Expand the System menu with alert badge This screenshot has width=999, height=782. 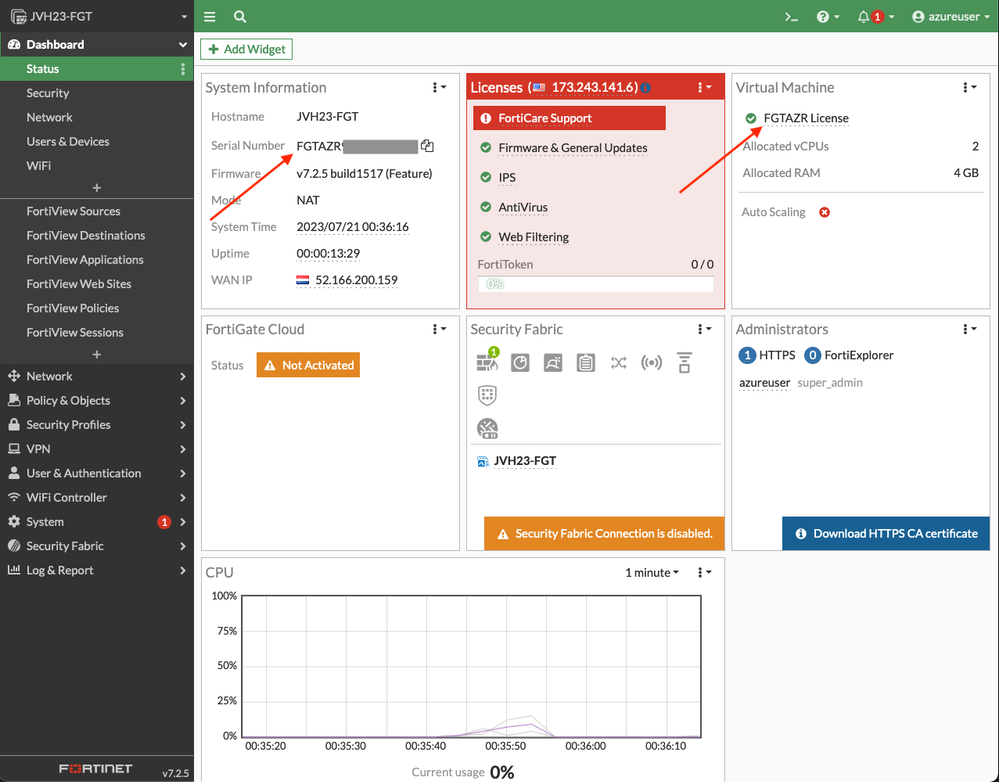[x=97, y=521]
